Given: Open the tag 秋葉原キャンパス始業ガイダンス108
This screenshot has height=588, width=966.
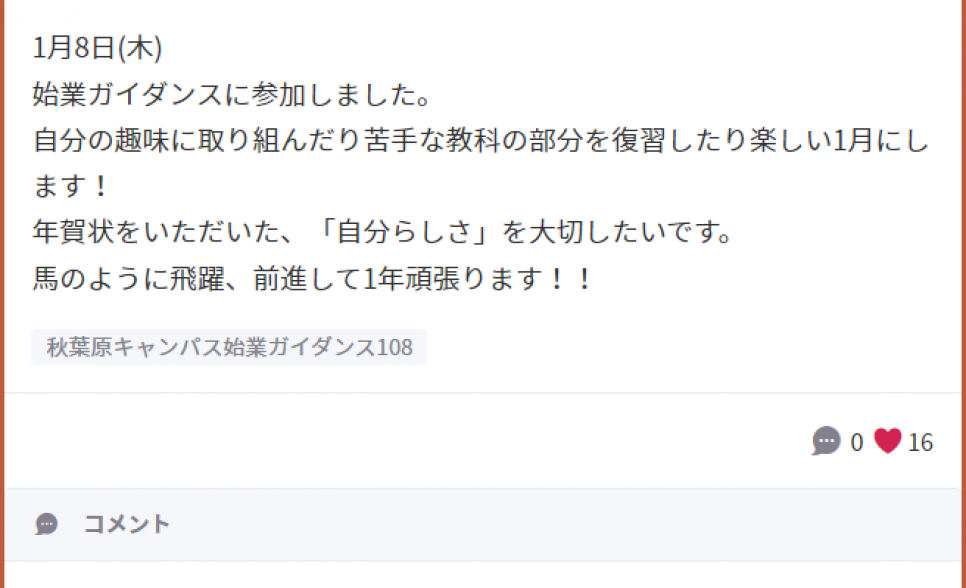Looking at the screenshot, I should (x=229, y=347).
